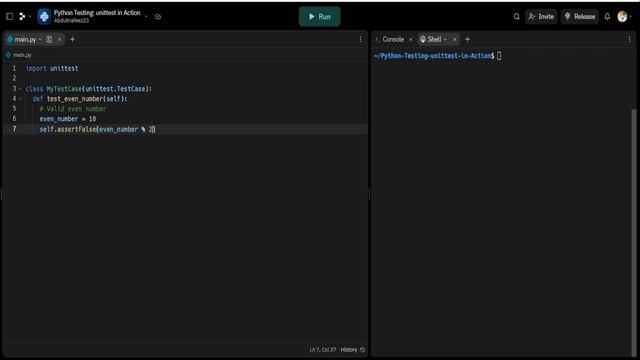Close the Shell tab
This screenshot has width=640, height=360.
point(454,39)
